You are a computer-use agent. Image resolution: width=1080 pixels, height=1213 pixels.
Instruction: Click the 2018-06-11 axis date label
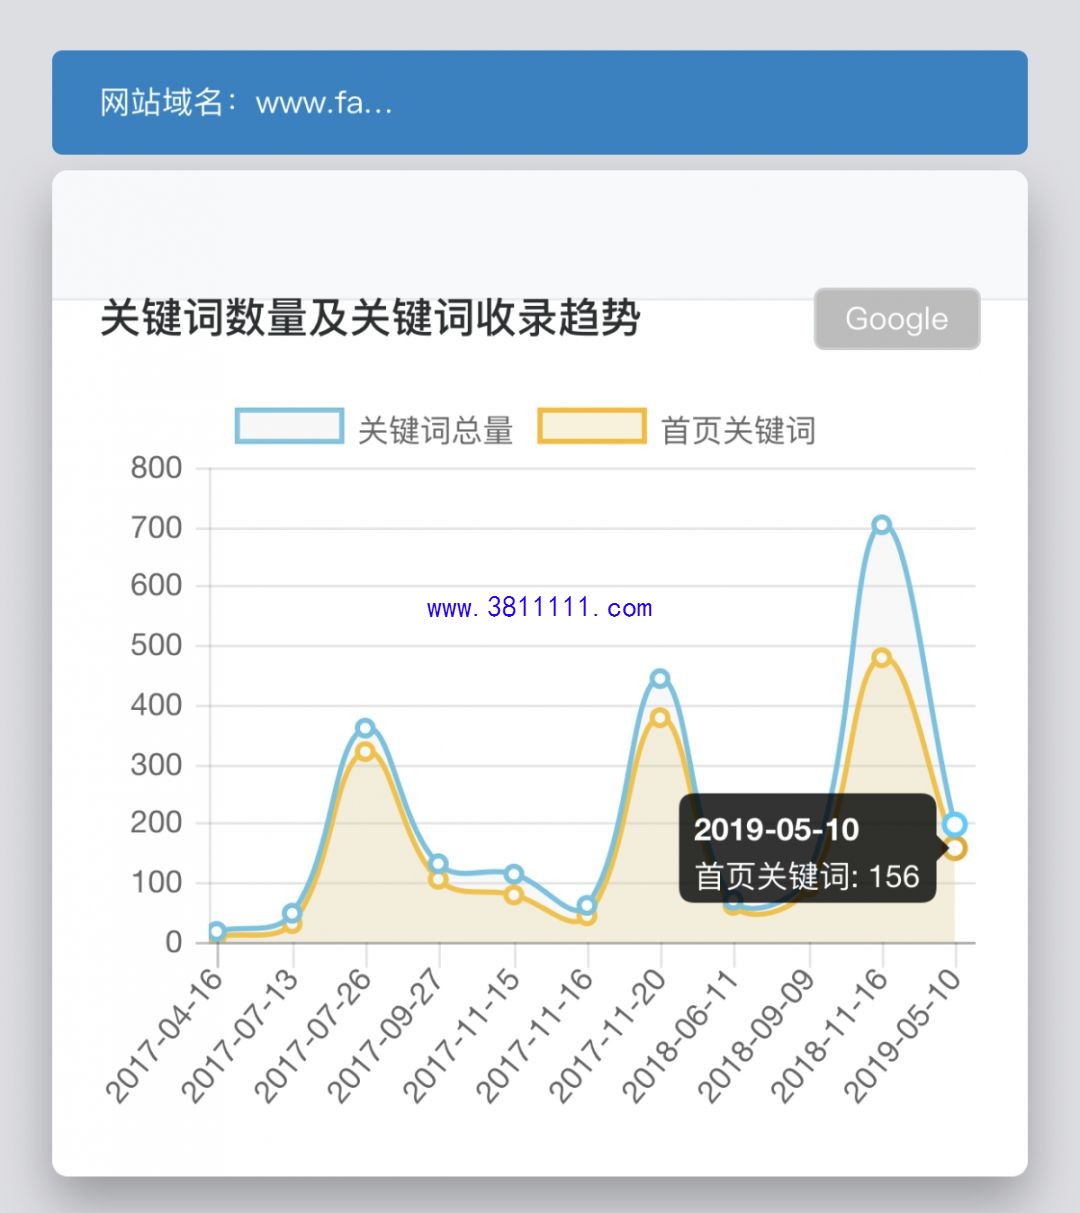pyautogui.click(x=681, y=1035)
